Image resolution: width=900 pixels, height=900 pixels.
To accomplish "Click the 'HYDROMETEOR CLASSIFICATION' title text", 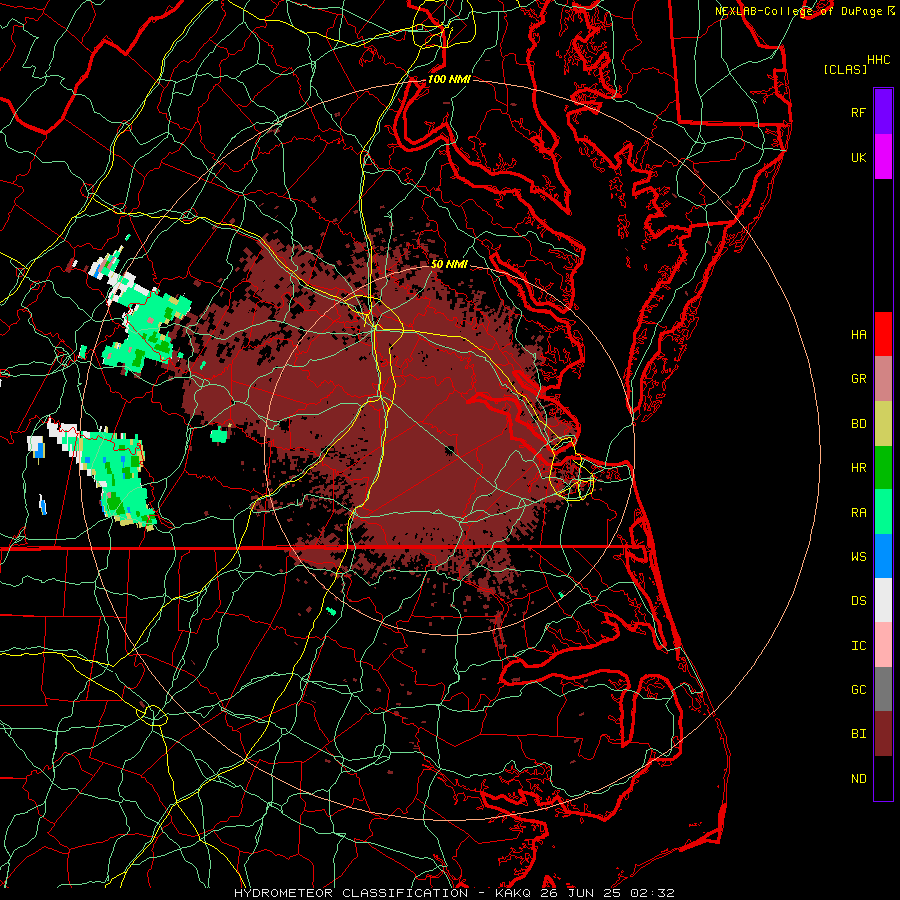I will point(351,893).
